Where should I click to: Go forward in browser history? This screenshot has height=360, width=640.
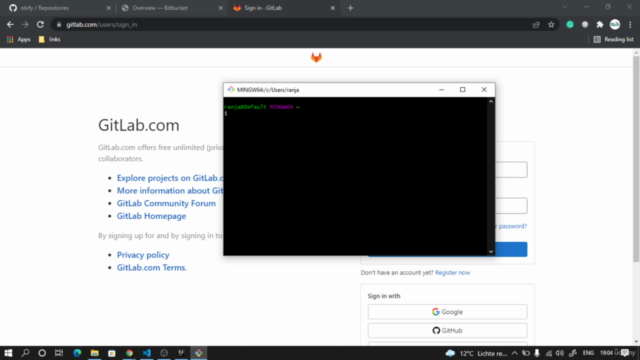[25, 24]
